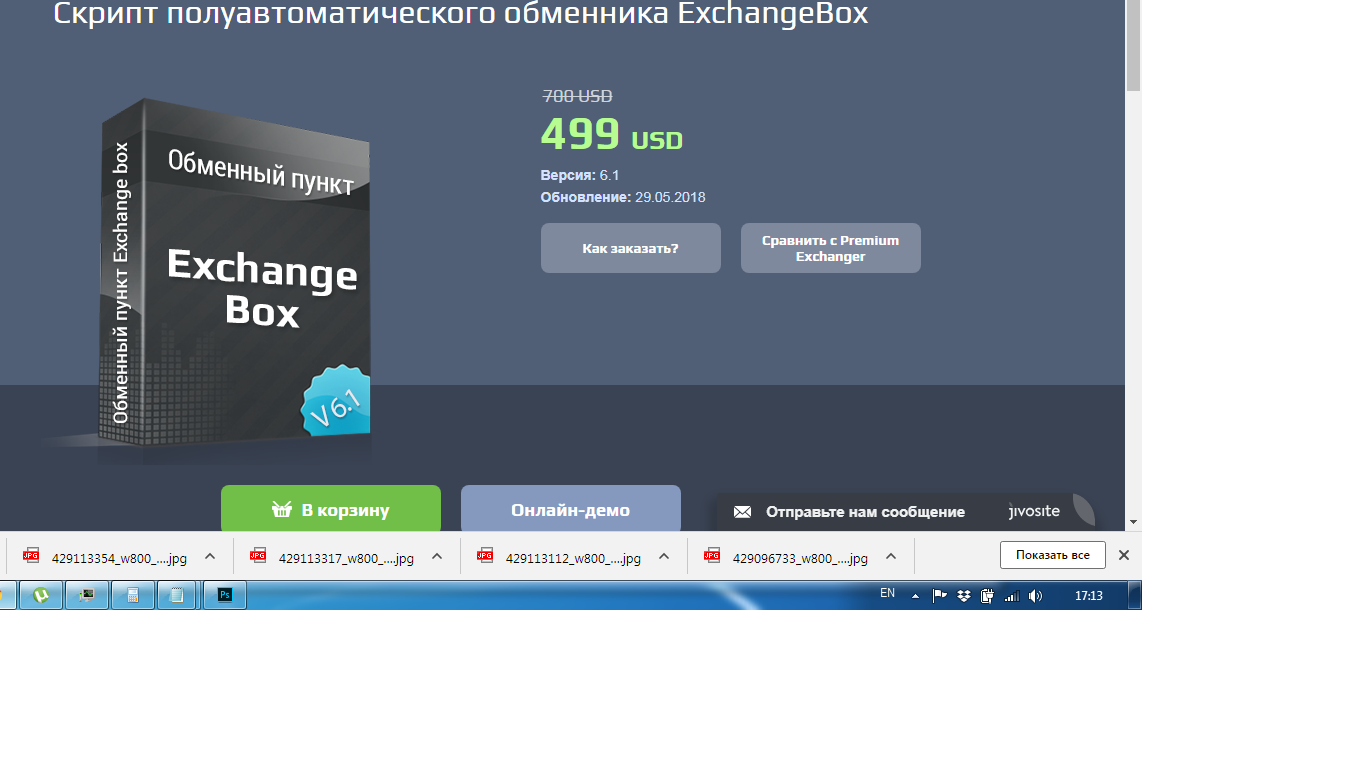Add ExchangeBox to cart with В корзину
1366x768 pixels.
pyautogui.click(x=330, y=510)
